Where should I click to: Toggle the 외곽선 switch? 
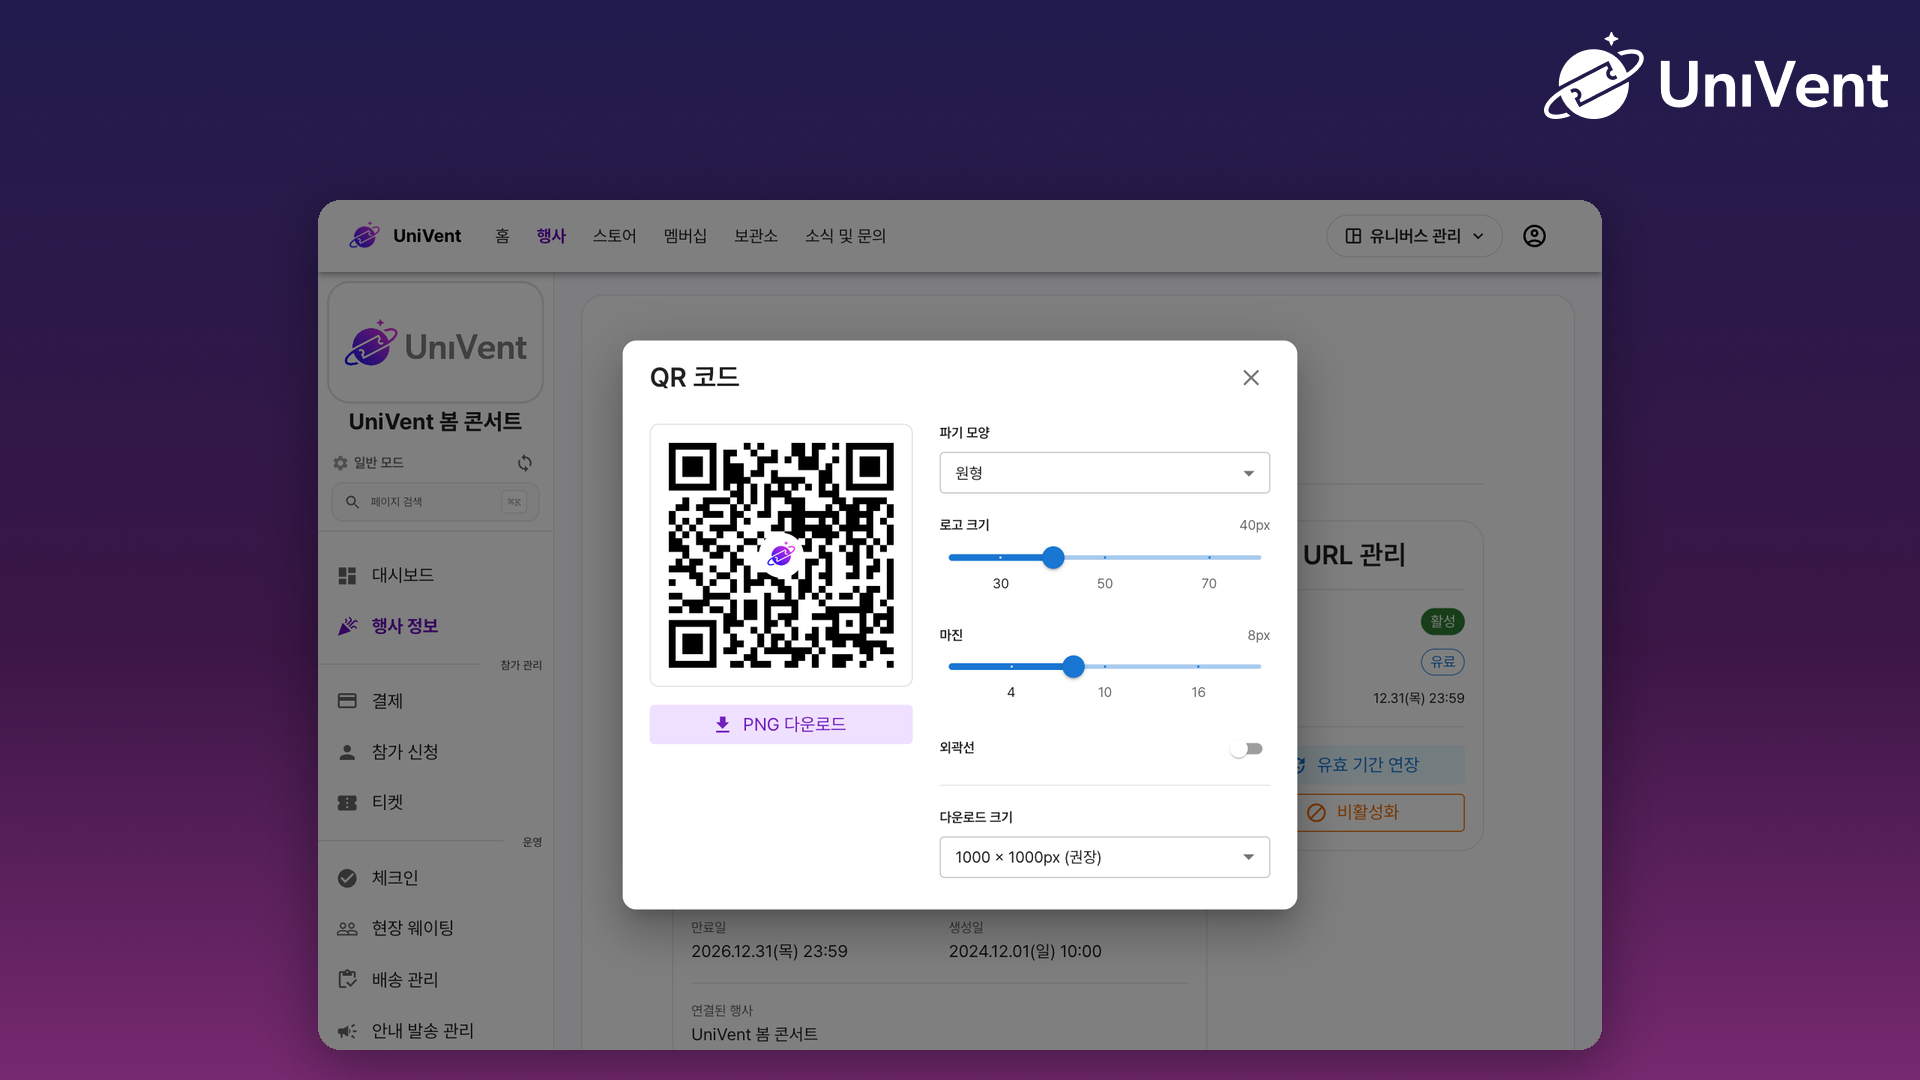(1246, 749)
